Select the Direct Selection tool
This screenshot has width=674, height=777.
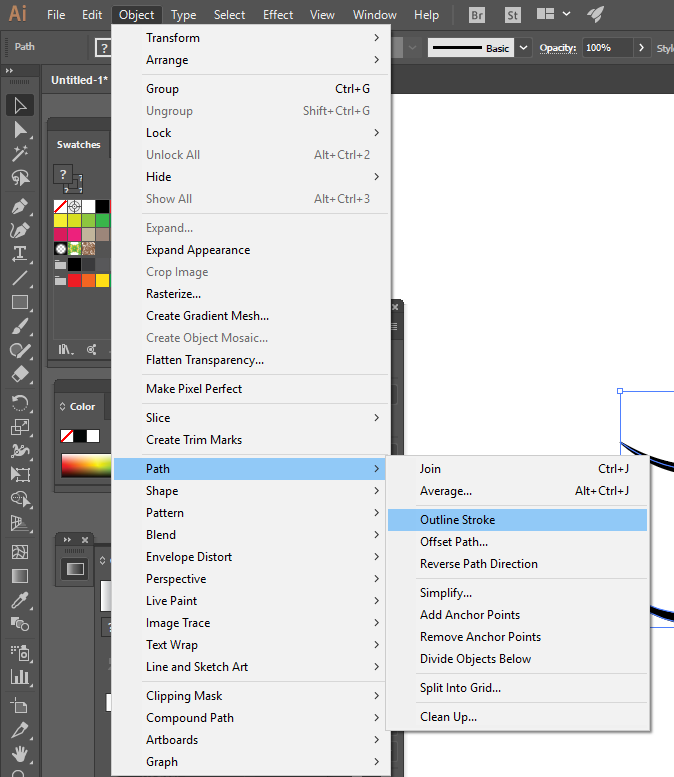tap(20, 130)
